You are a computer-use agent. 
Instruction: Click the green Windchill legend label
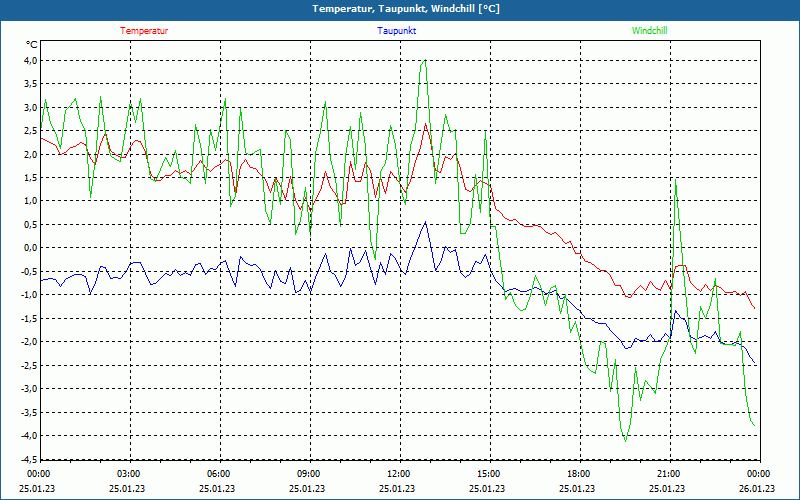click(x=649, y=31)
